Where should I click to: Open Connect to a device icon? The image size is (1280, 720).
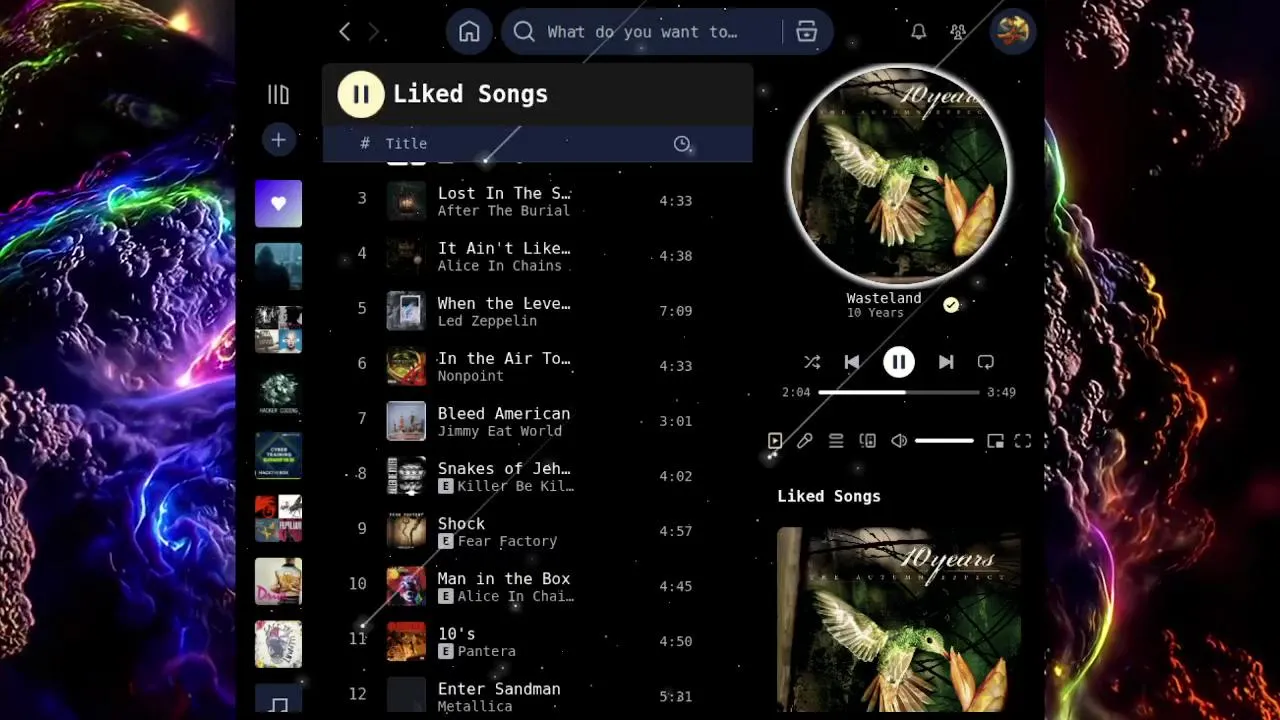[x=867, y=441]
